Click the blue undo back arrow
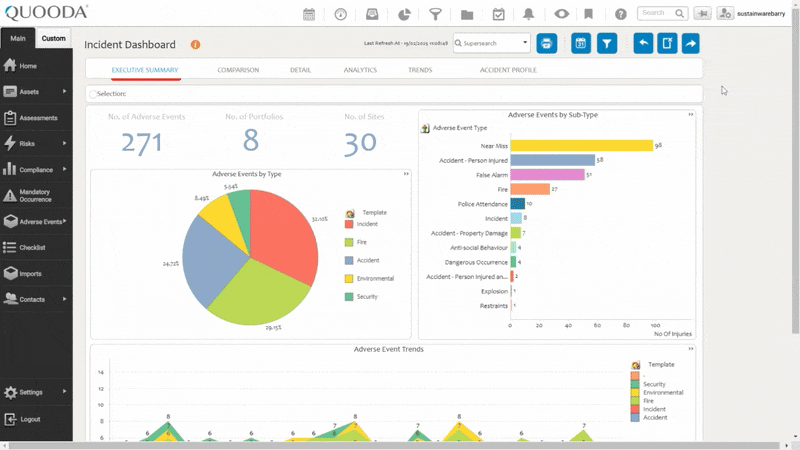800x450 pixels. (643, 43)
